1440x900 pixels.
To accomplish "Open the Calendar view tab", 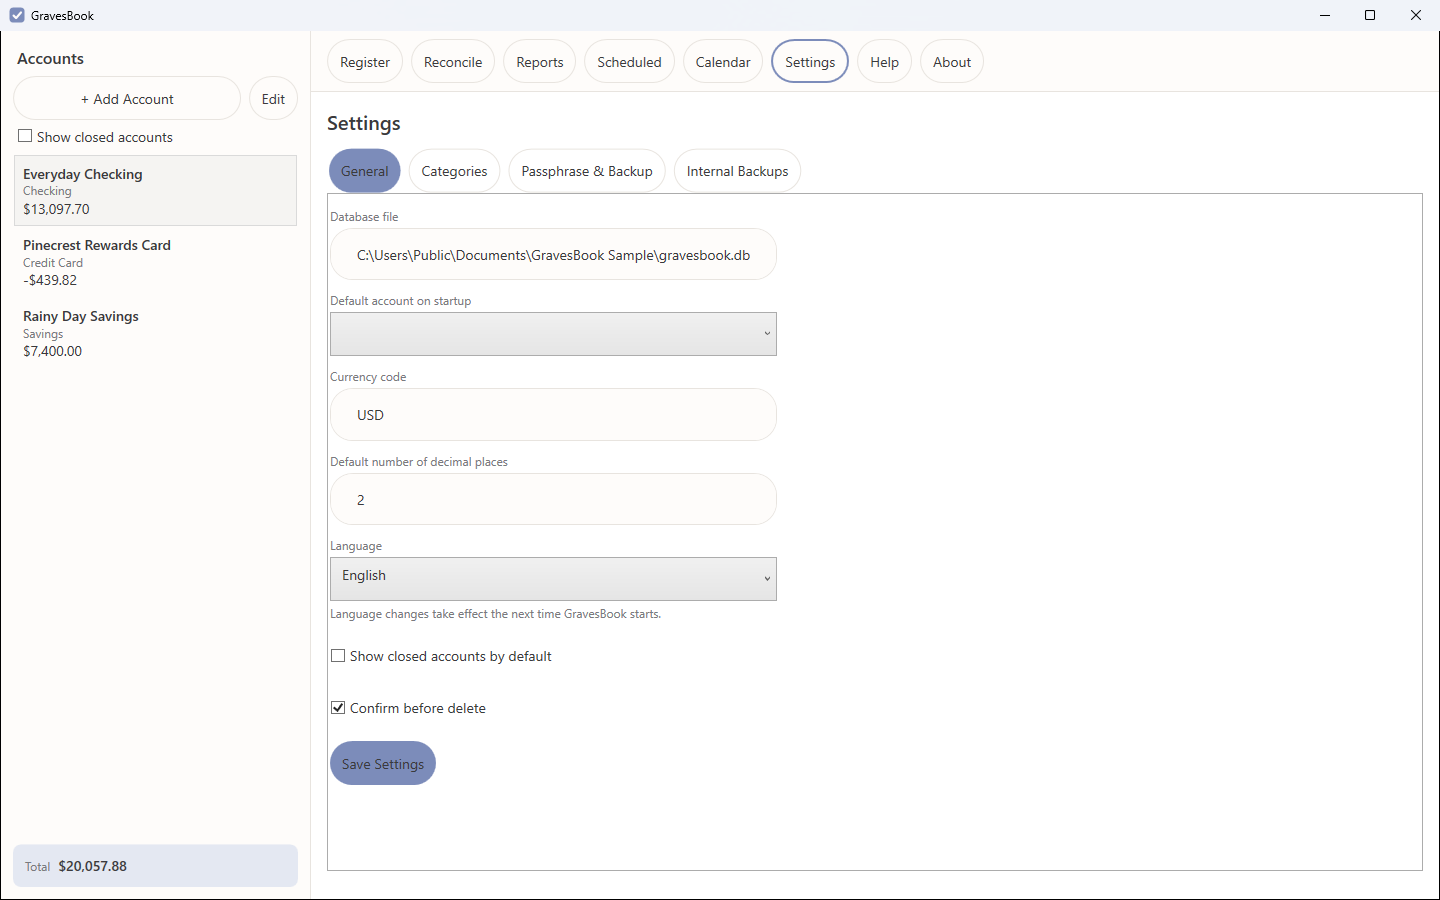I will pyautogui.click(x=723, y=62).
